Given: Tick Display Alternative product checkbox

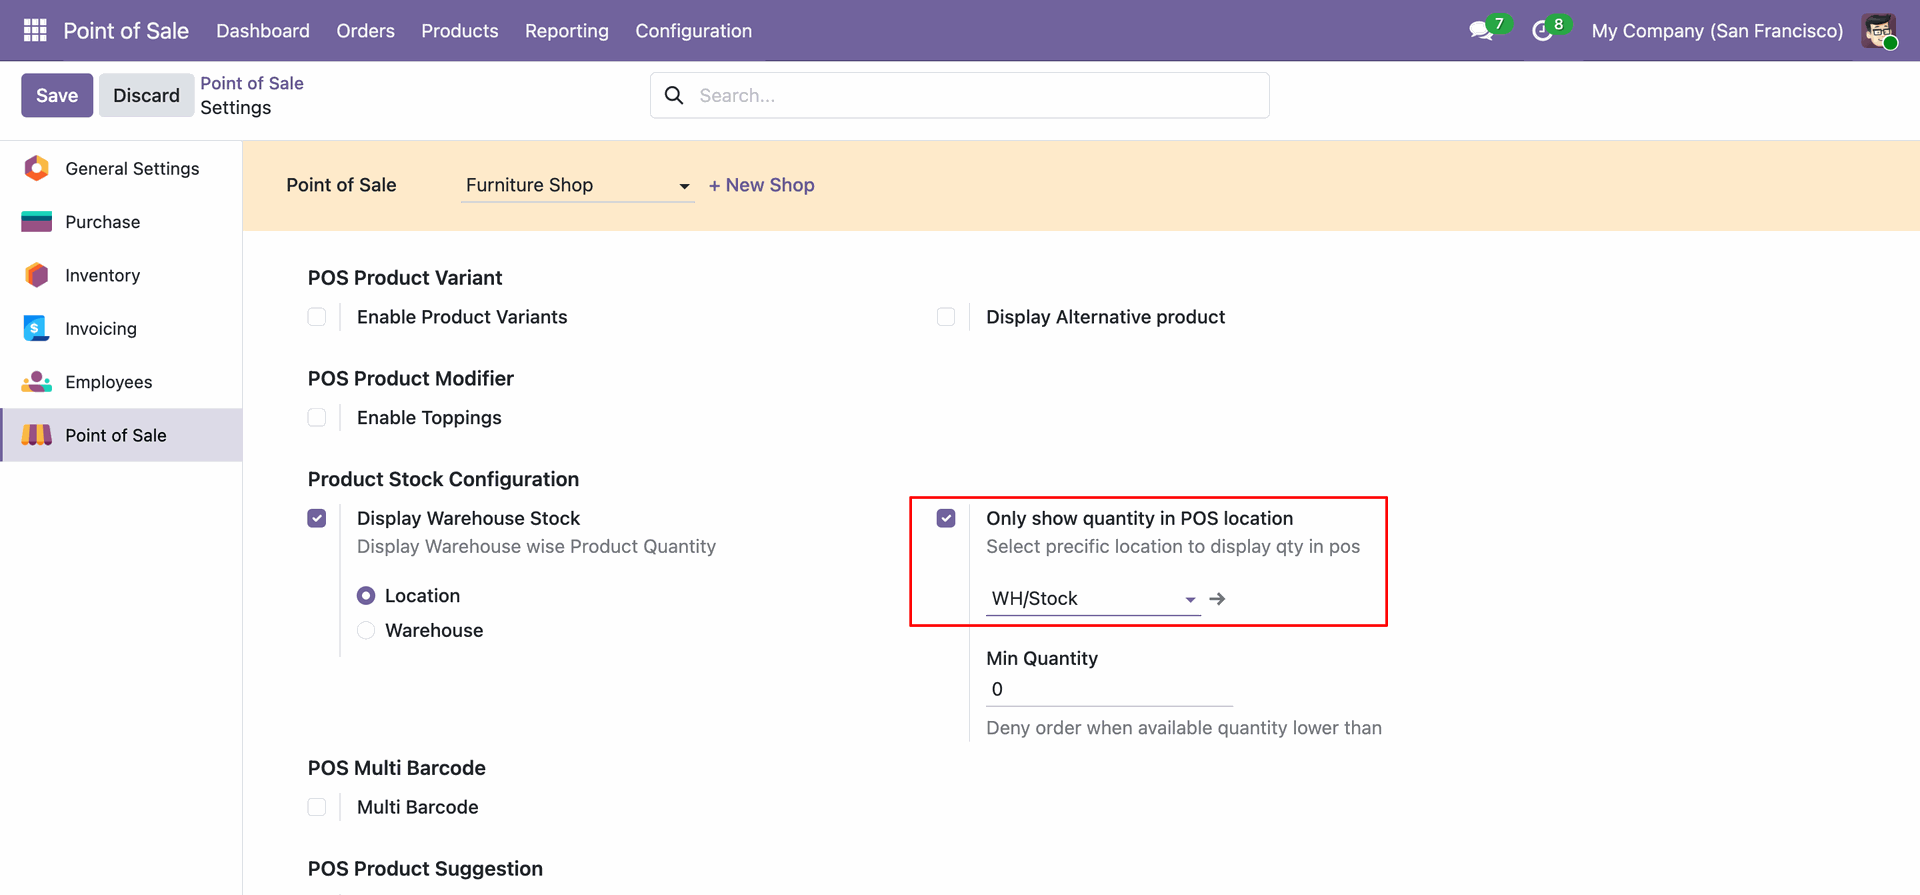Looking at the screenshot, I should [946, 317].
